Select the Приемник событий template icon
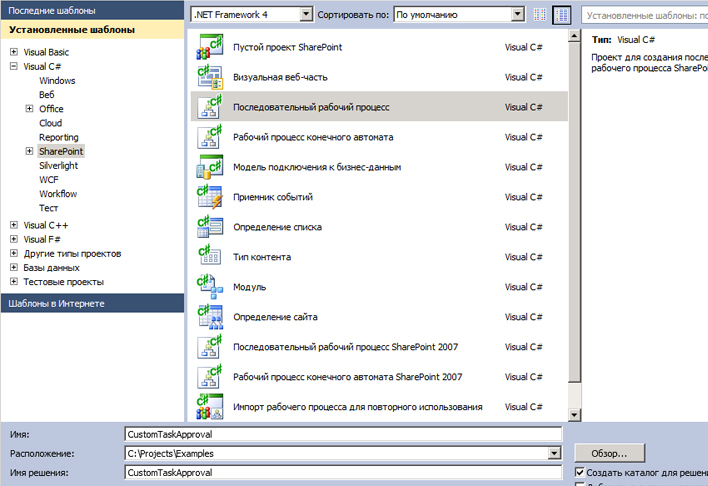Image resolution: width=708 pixels, height=486 pixels. 210,197
